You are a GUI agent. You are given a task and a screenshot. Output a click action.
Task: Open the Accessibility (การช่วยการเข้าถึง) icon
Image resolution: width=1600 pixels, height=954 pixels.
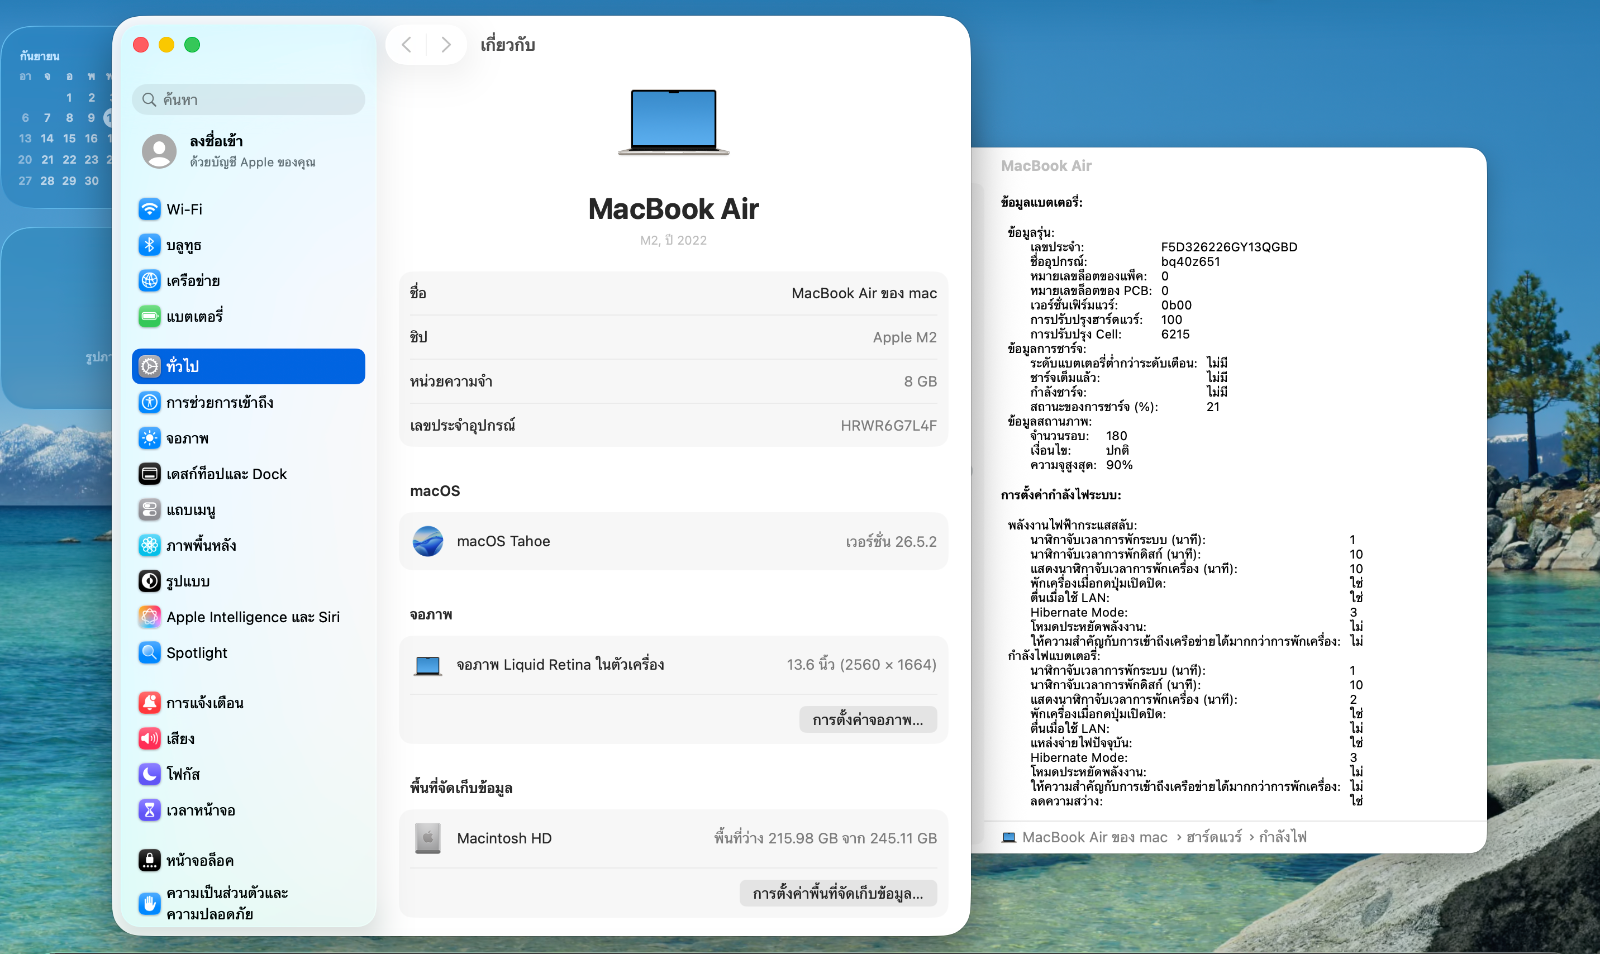pyautogui.click(x=149, y=402)
